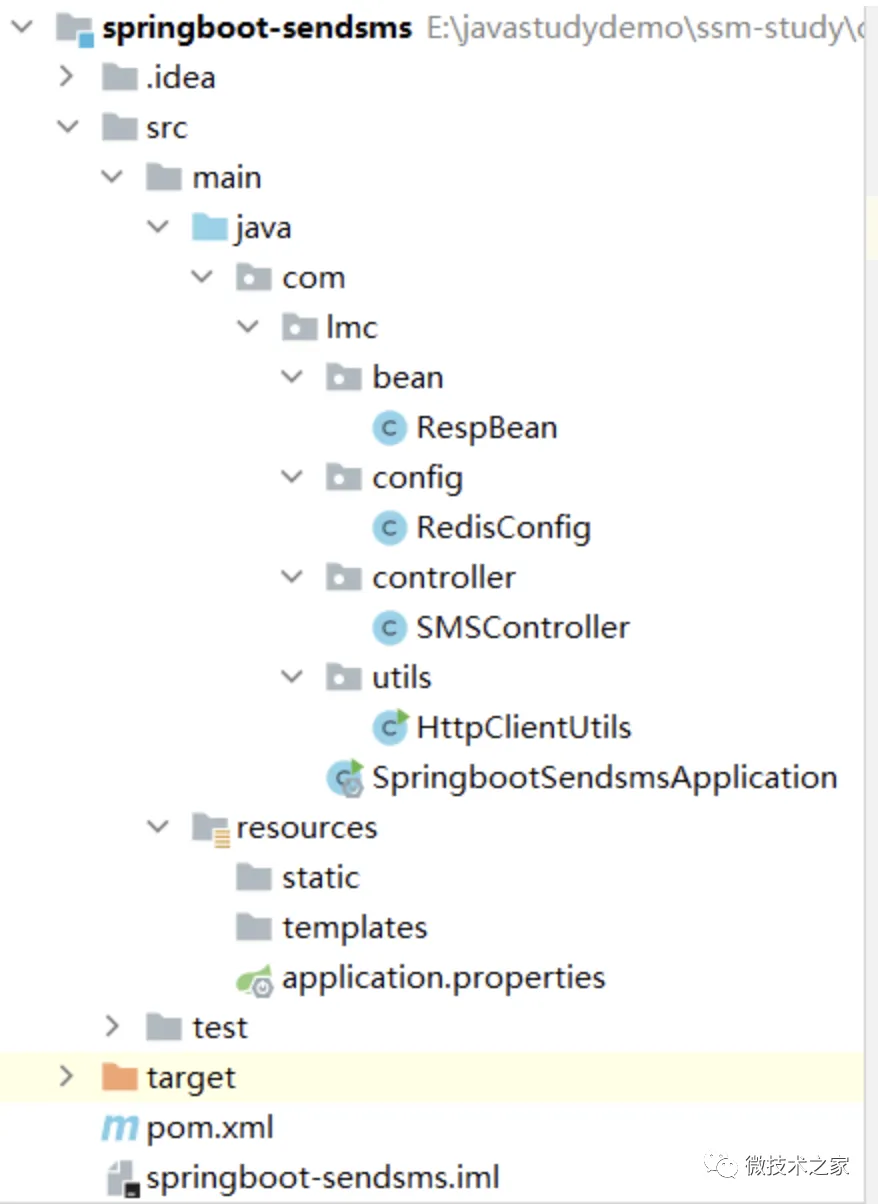Expand the target folder node
Image resolution: width=878 pixels, height=1204 pixels.
coord(67,1077)
